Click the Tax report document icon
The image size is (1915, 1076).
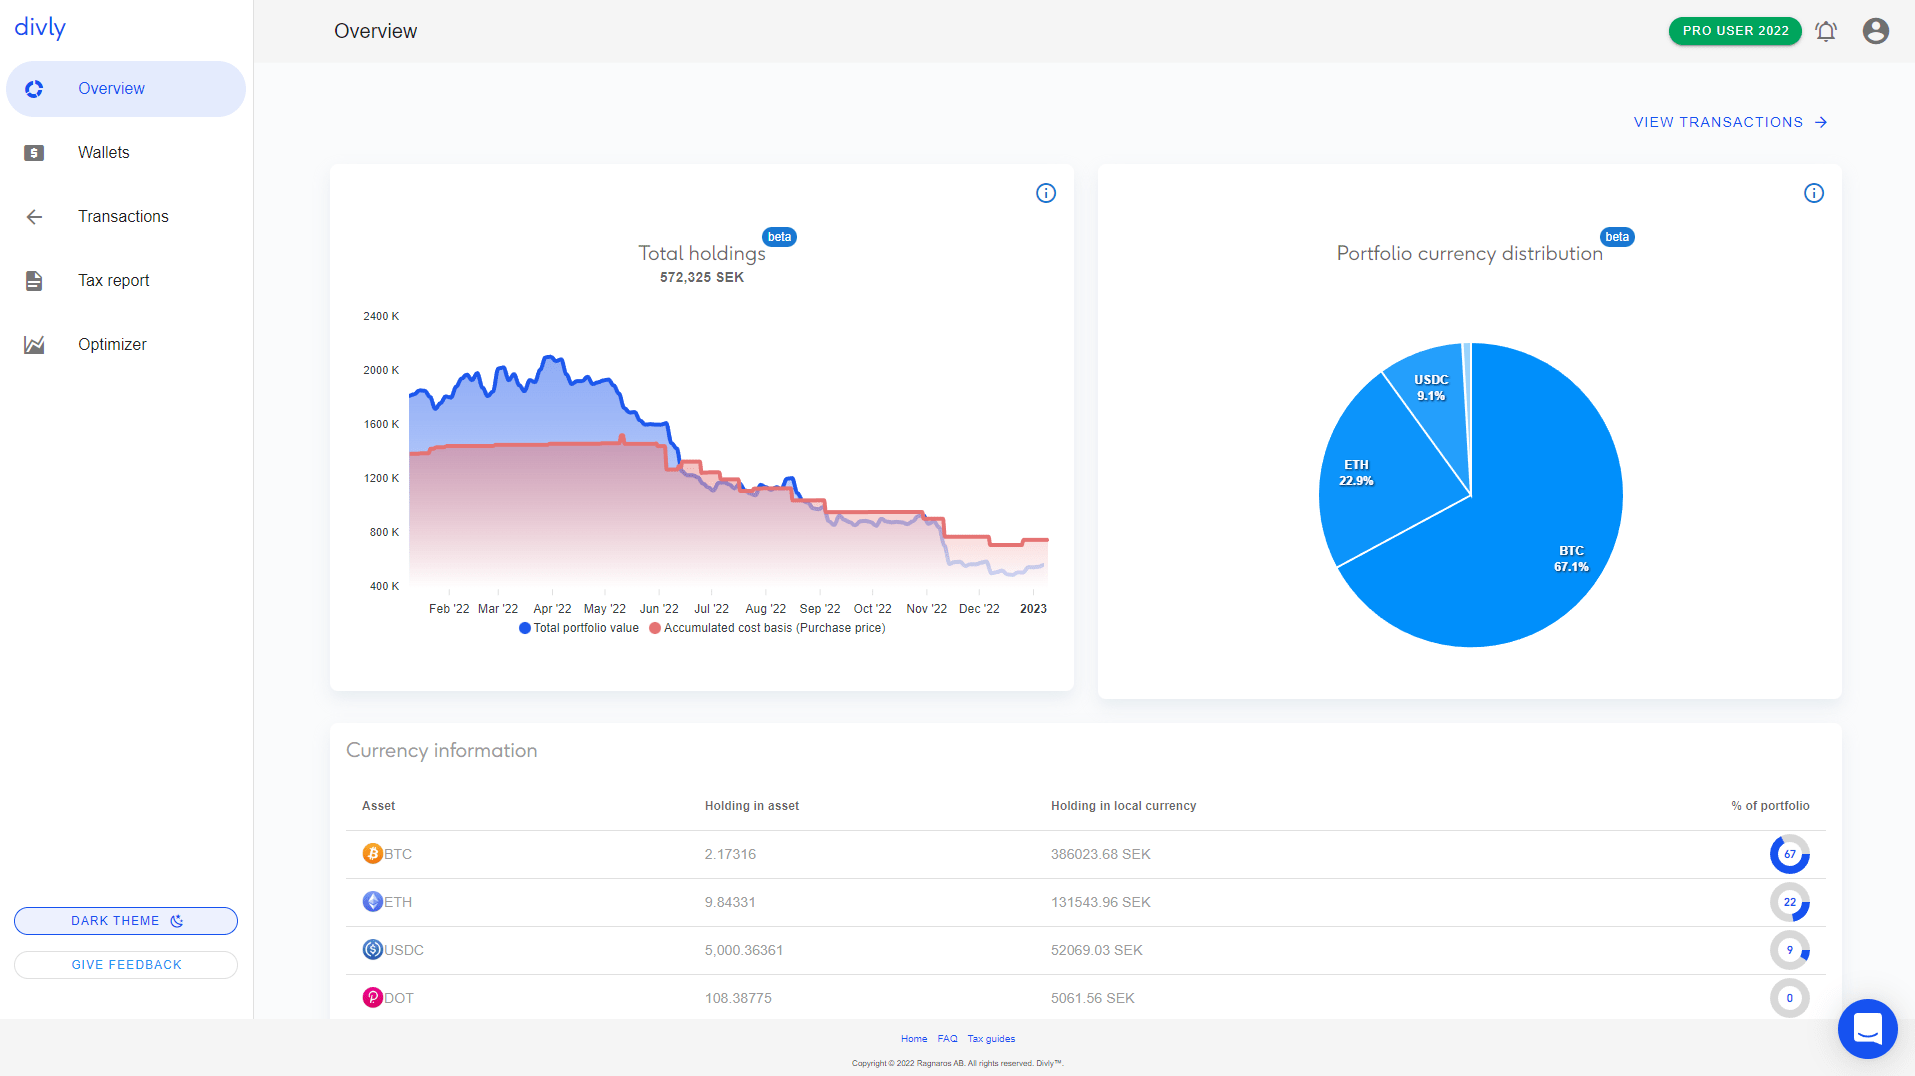tap(34, 281)
